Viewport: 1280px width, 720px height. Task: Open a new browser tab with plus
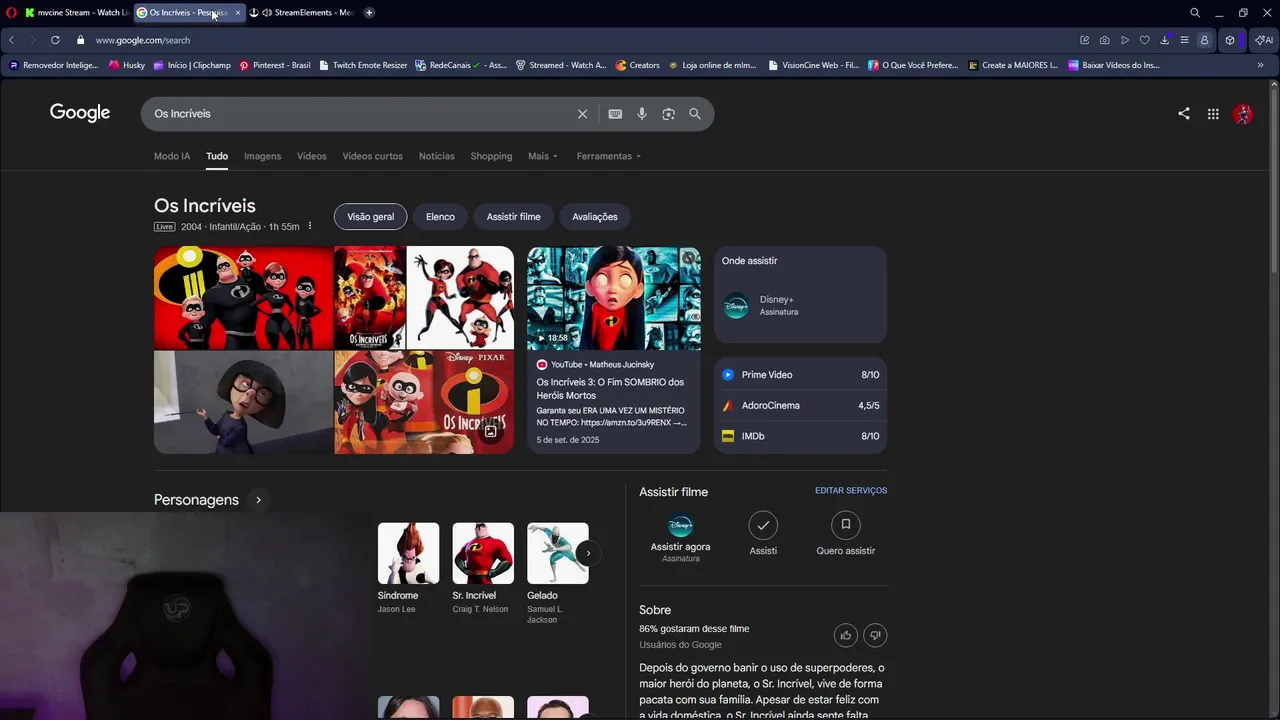[x=369, y=13]
